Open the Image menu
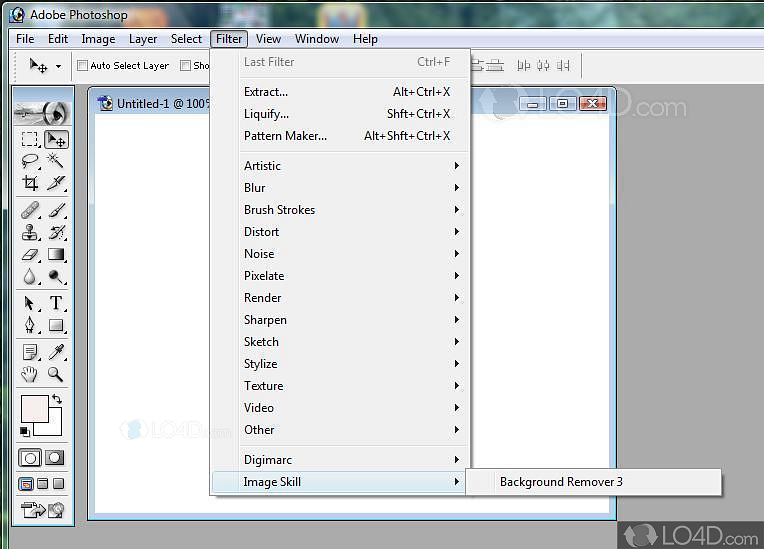 point(98,38)
